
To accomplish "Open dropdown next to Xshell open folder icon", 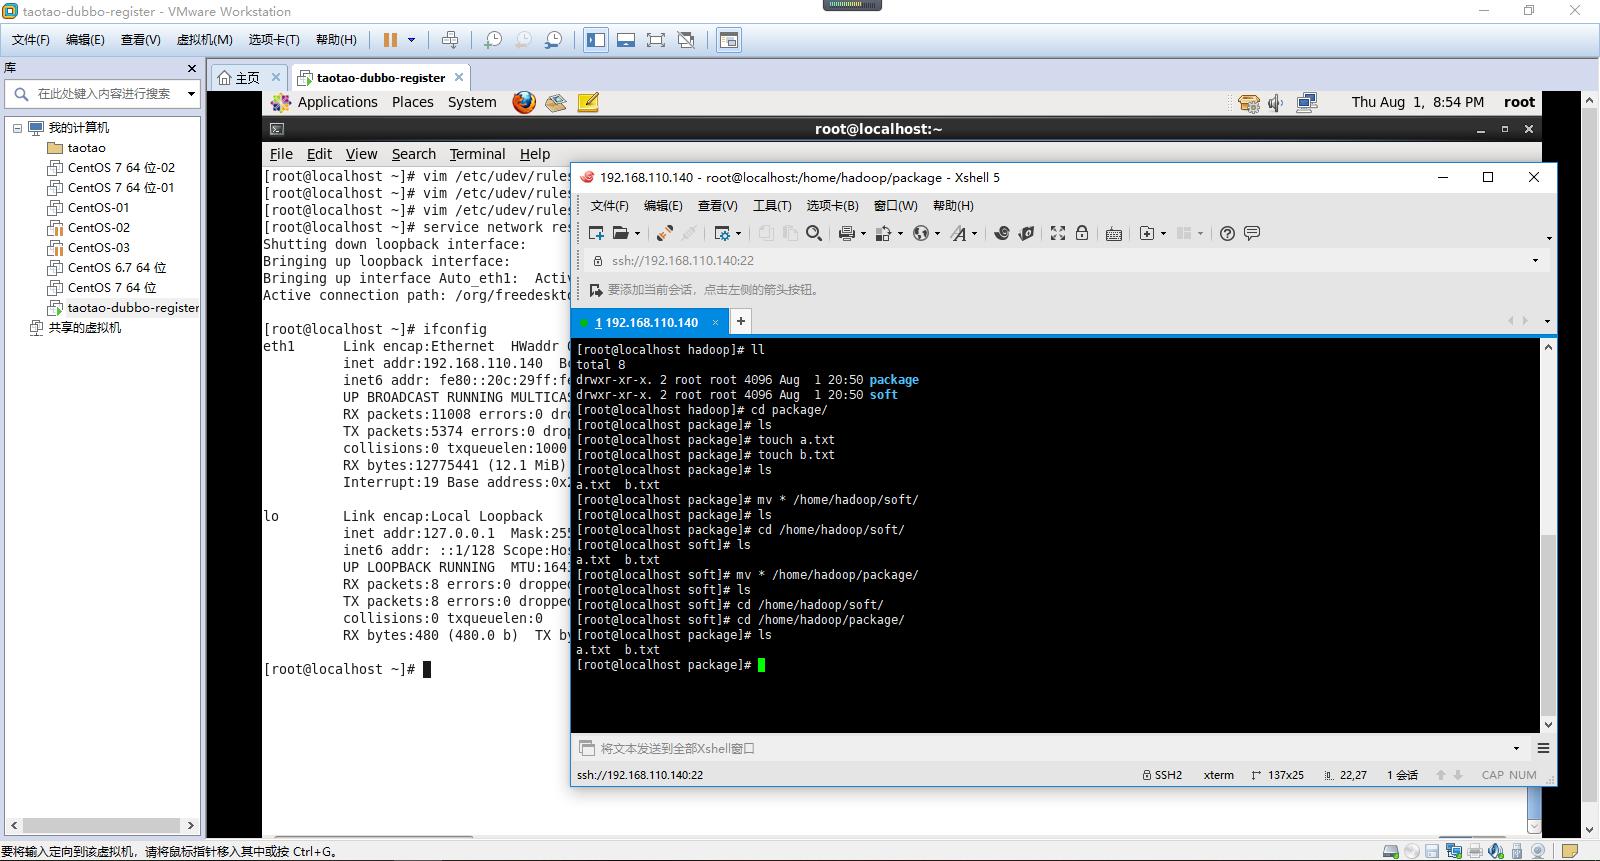I will click(637, 234).
